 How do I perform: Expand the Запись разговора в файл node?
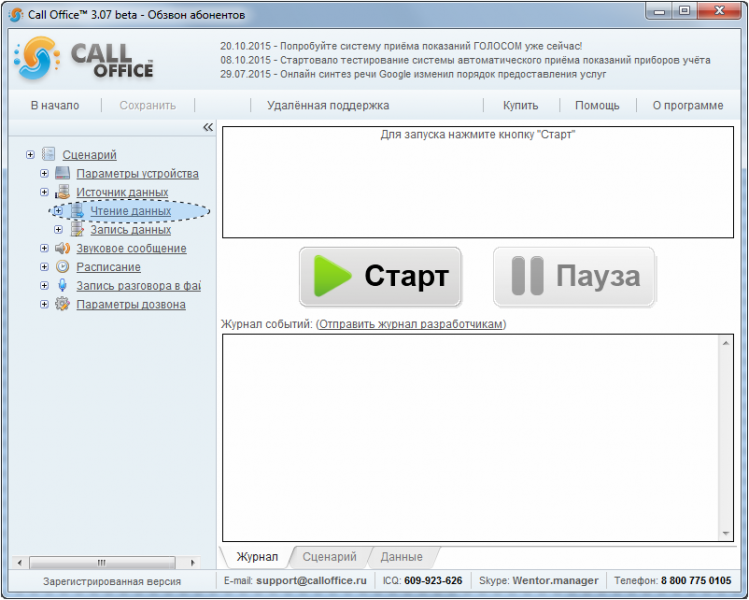click(x=44, y=285)
